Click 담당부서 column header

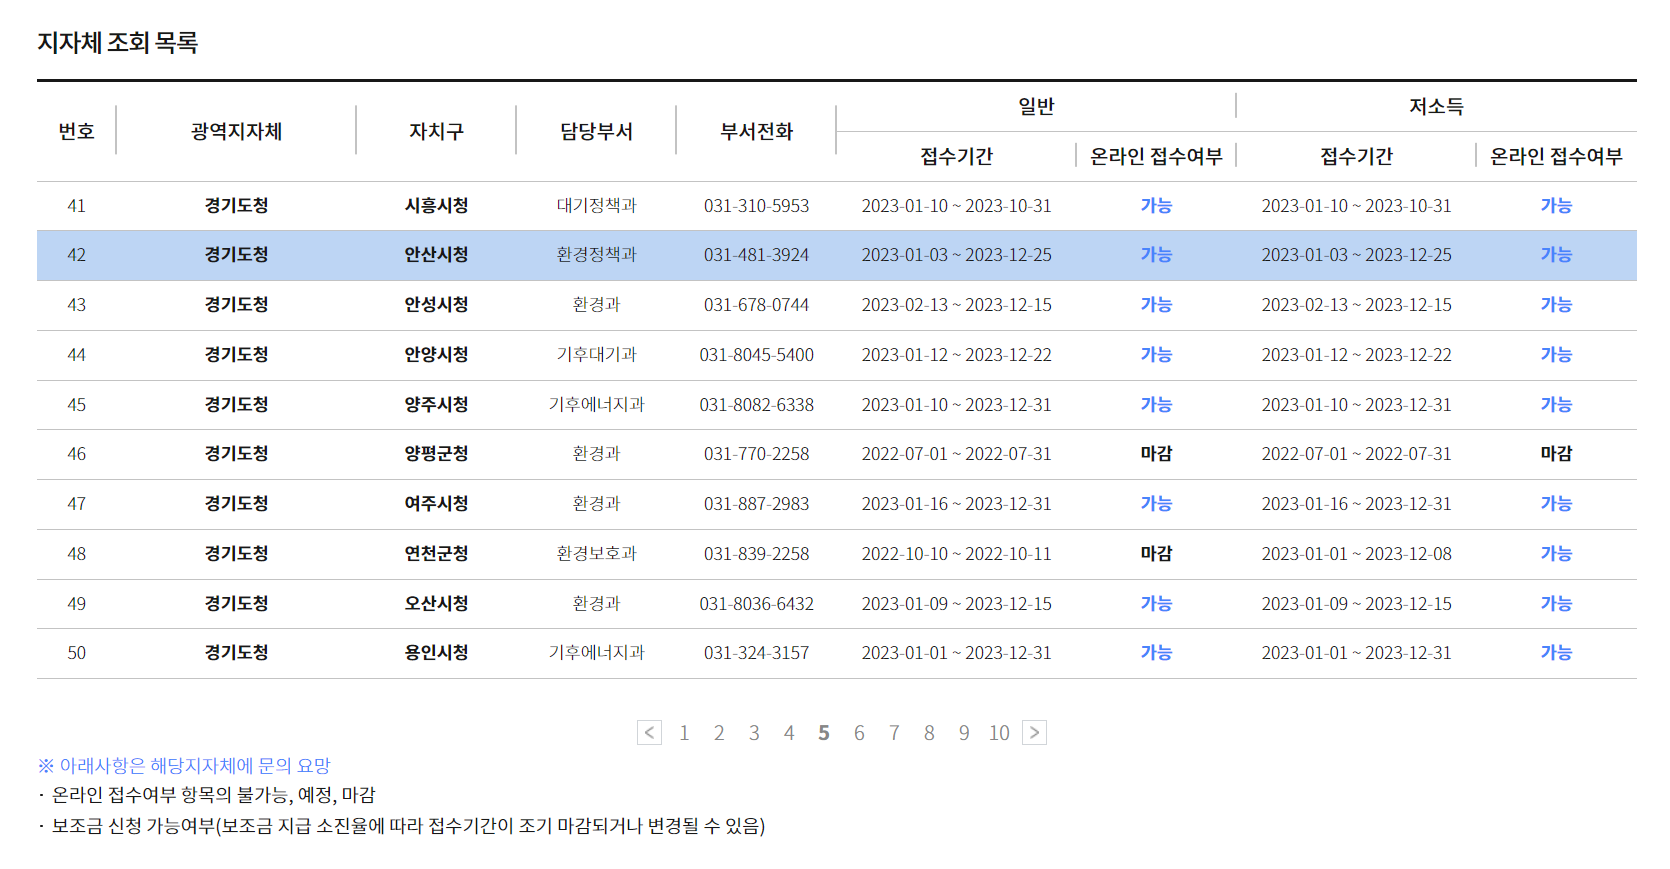coord(596,131)
